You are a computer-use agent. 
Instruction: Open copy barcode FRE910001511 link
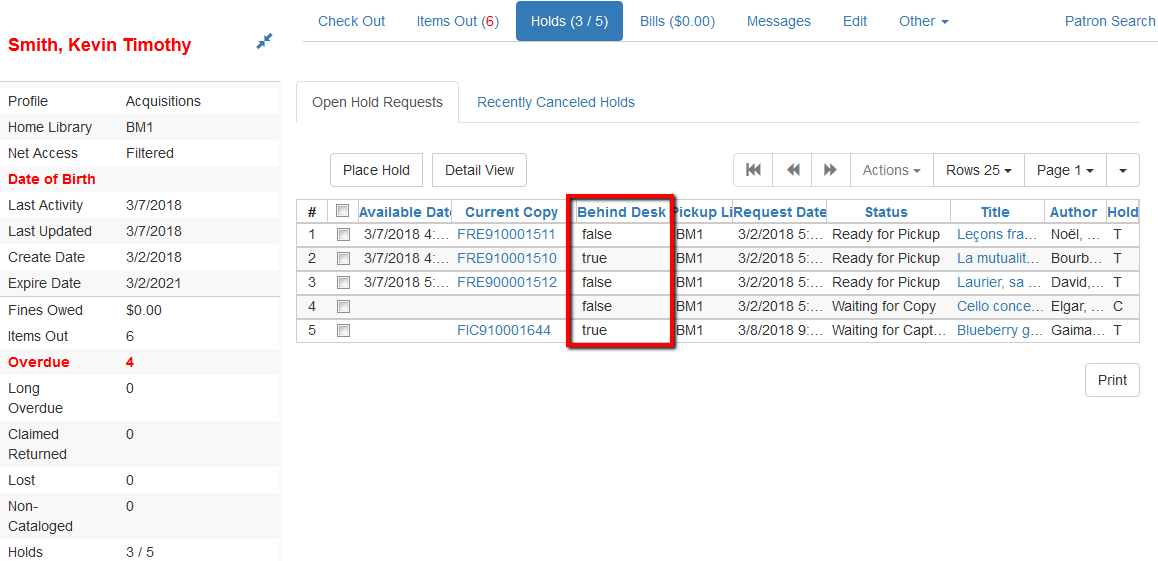(x=505, y=235)
